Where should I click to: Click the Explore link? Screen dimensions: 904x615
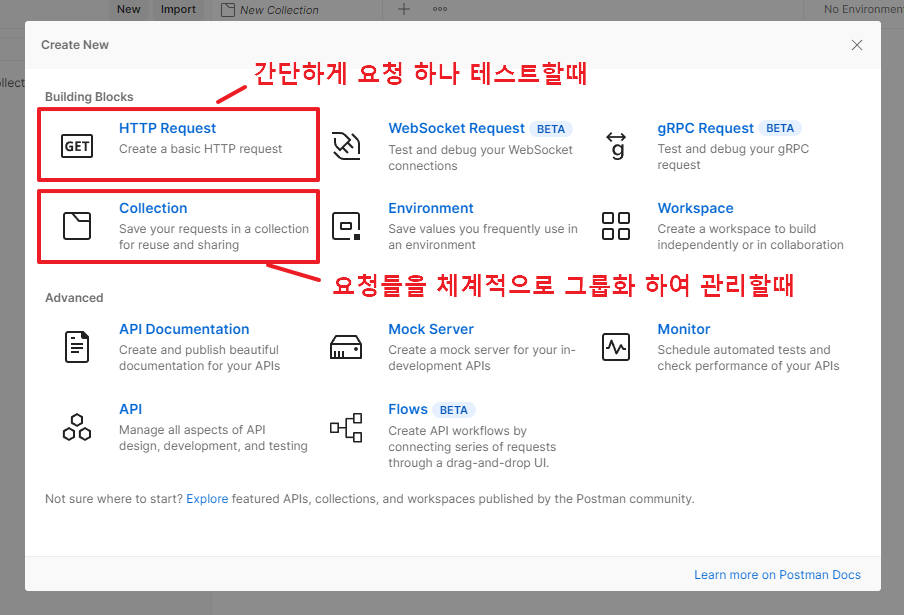click(x=207, y=499)
